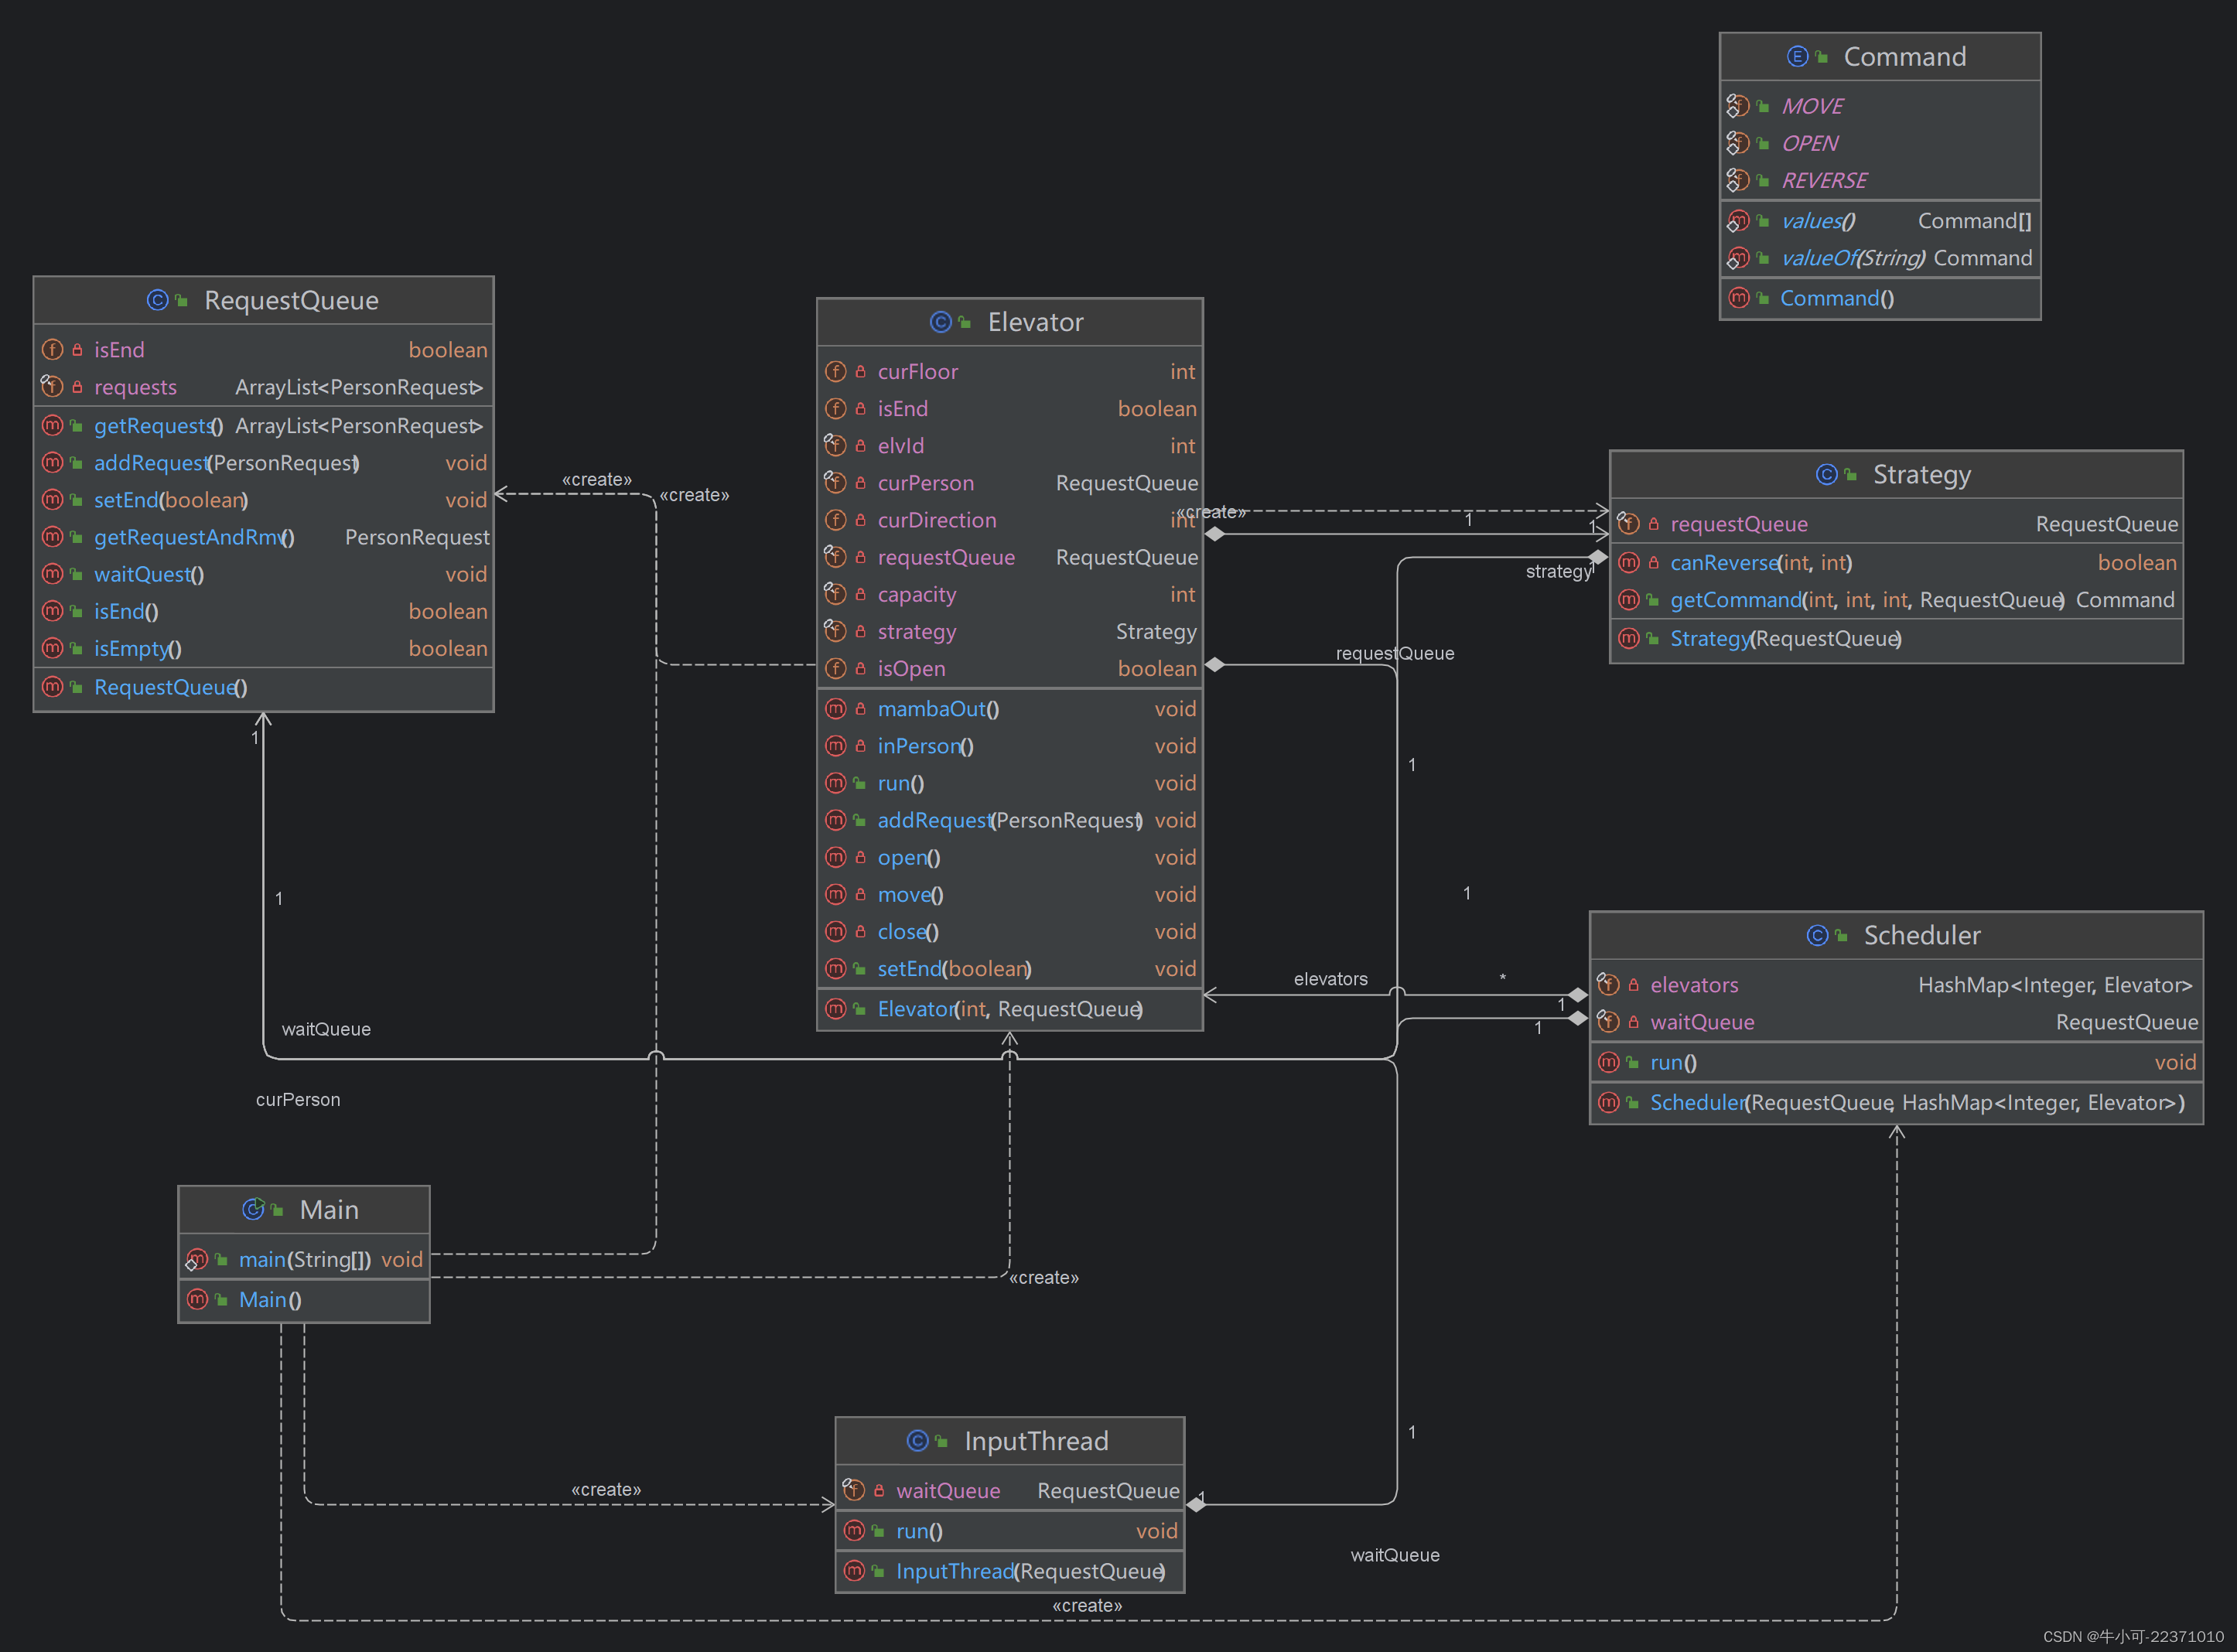This screenshot has height=1652, width=2237.
Task: Select the Strategy class title
Action: click(x=1921, y=474)
